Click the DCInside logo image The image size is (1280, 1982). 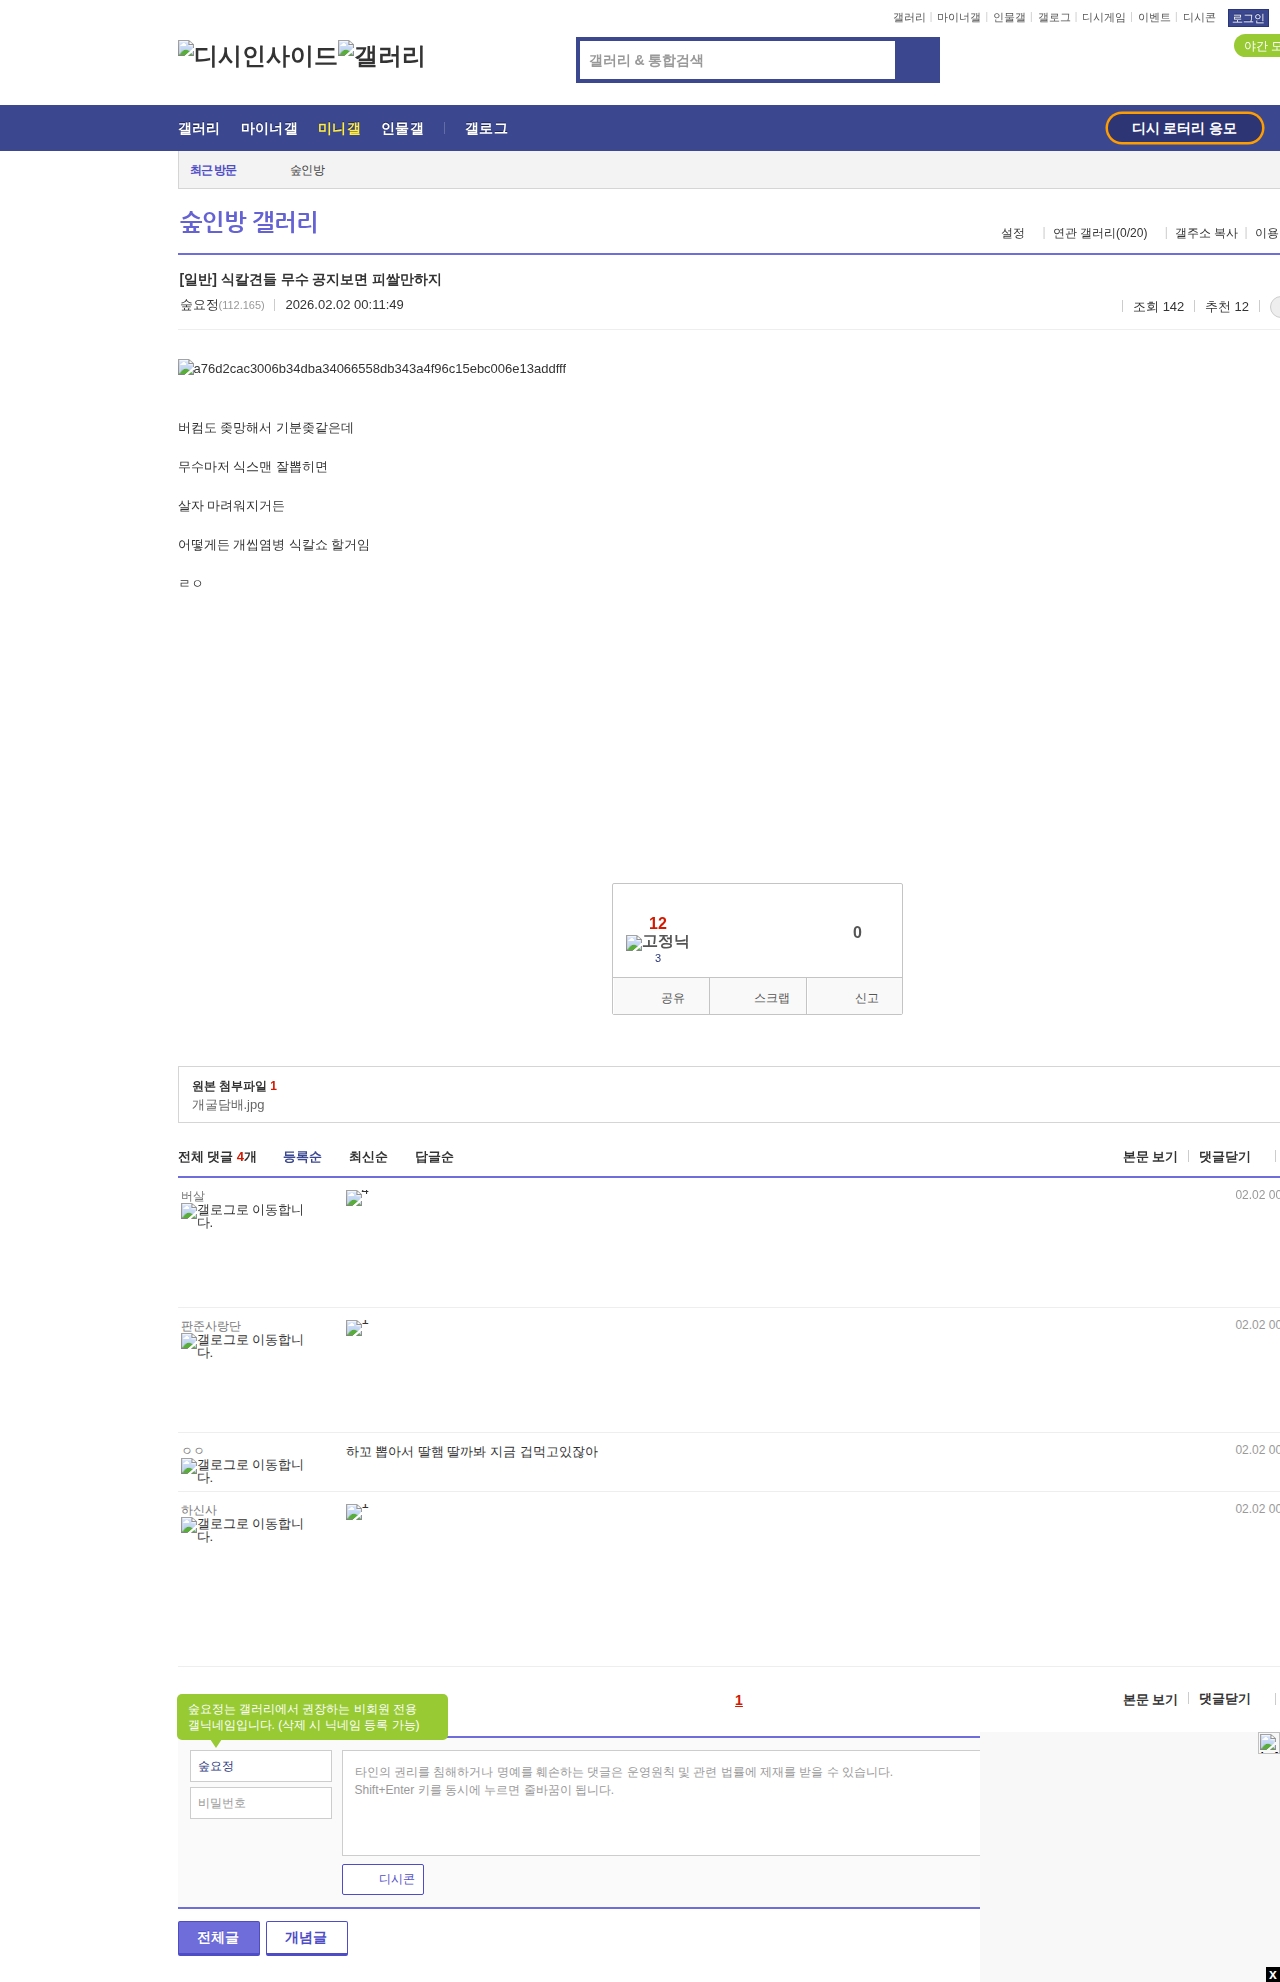[x=257, y=56]
